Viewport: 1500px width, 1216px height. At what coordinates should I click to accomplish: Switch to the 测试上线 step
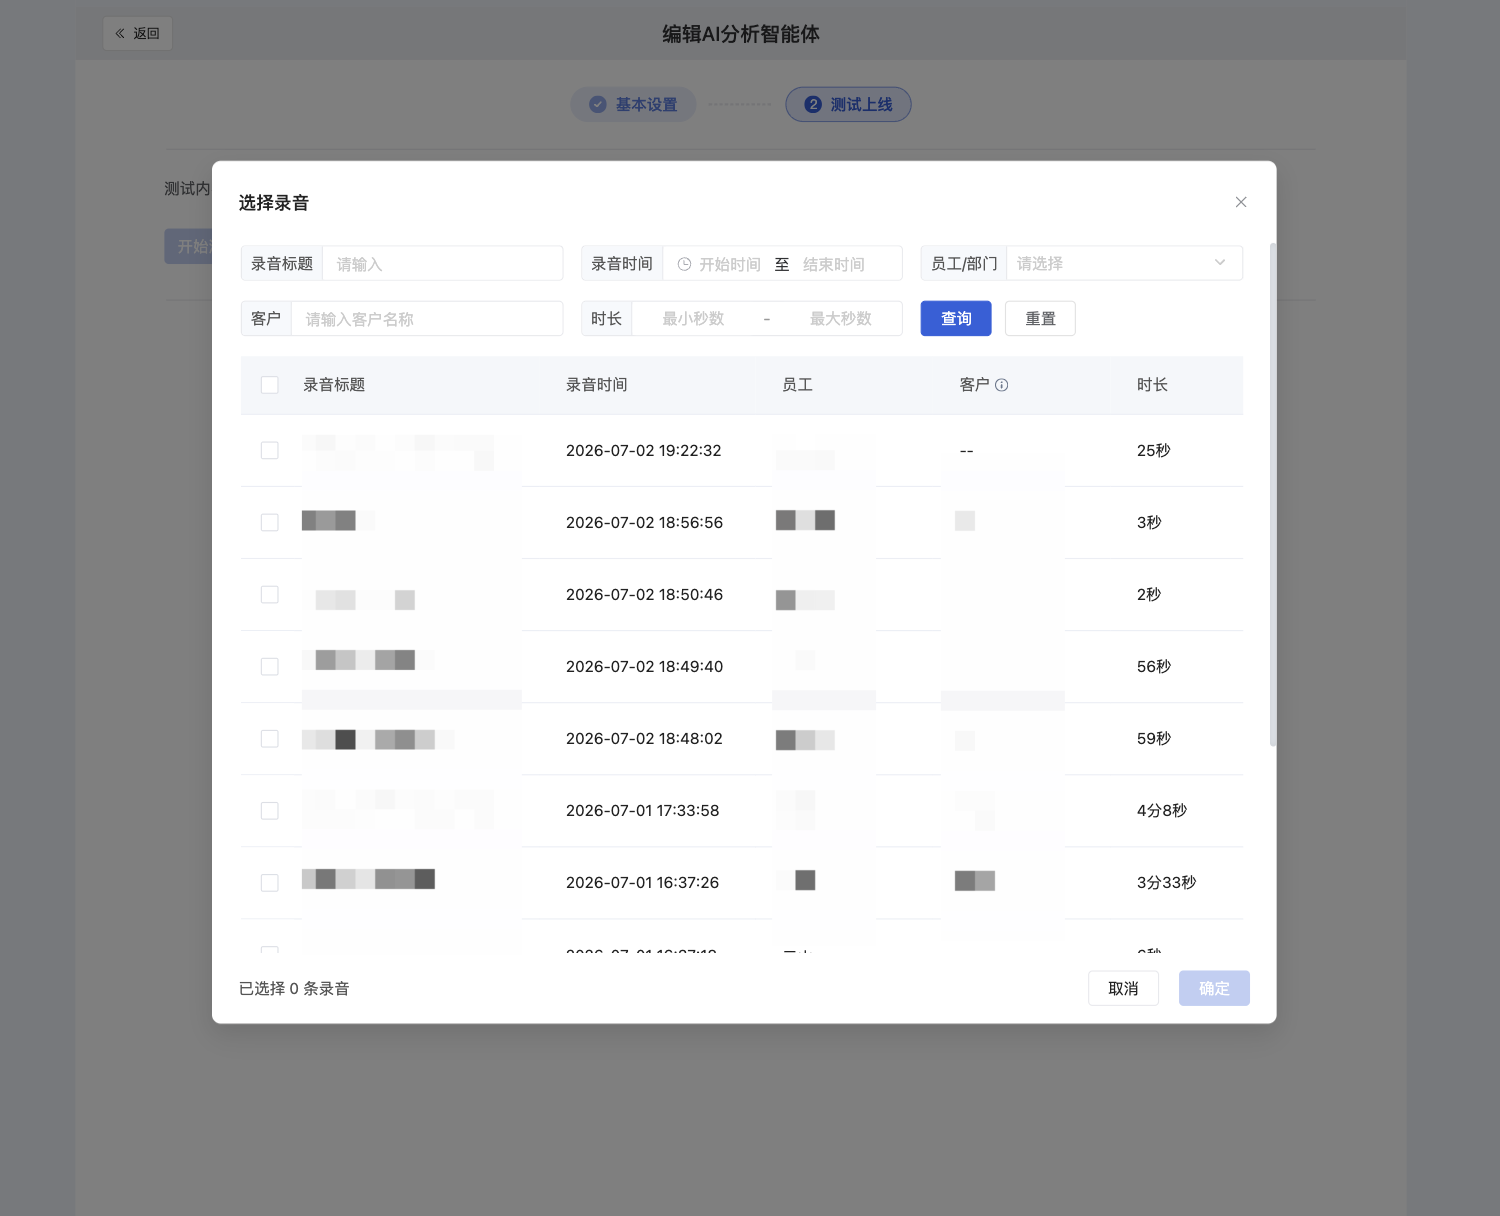click(848, 104)
